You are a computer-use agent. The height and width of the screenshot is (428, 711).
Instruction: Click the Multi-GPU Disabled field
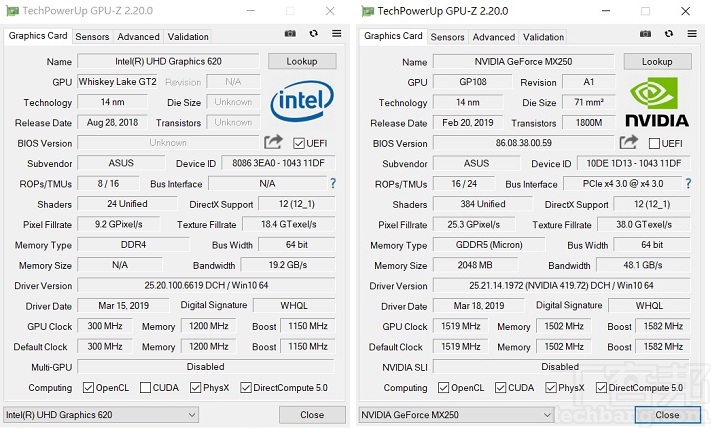(x=205, y=366)
